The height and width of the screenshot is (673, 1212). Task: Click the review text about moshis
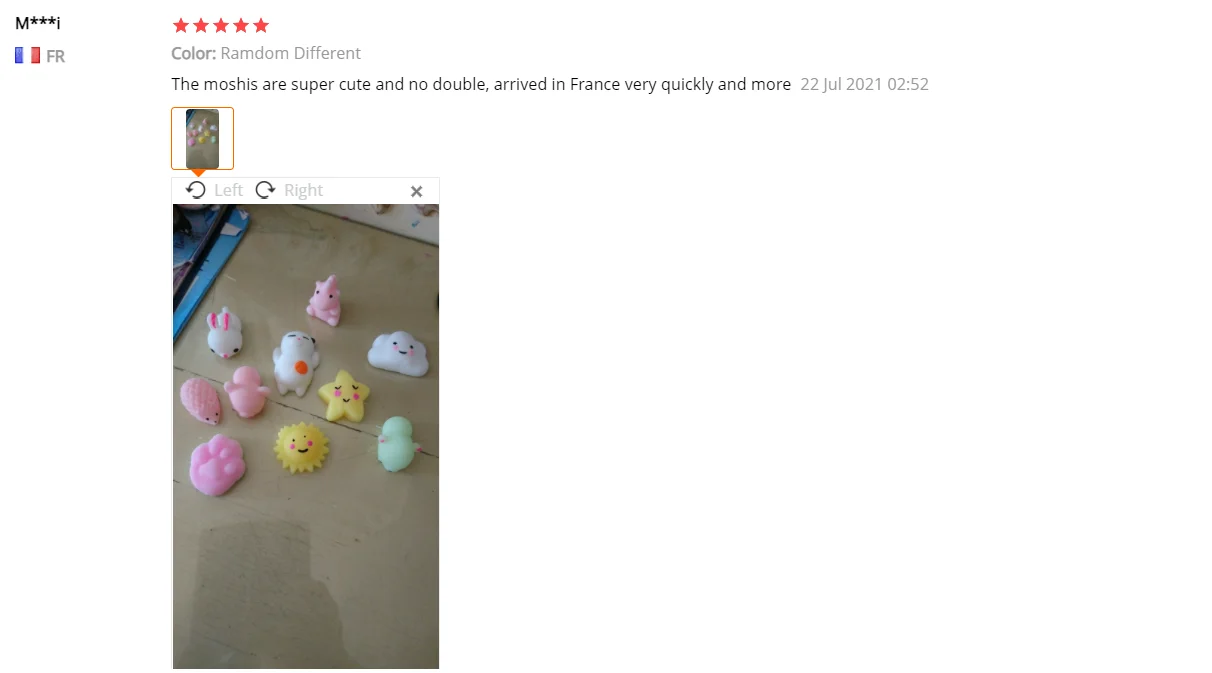click(x=481, y=84)
